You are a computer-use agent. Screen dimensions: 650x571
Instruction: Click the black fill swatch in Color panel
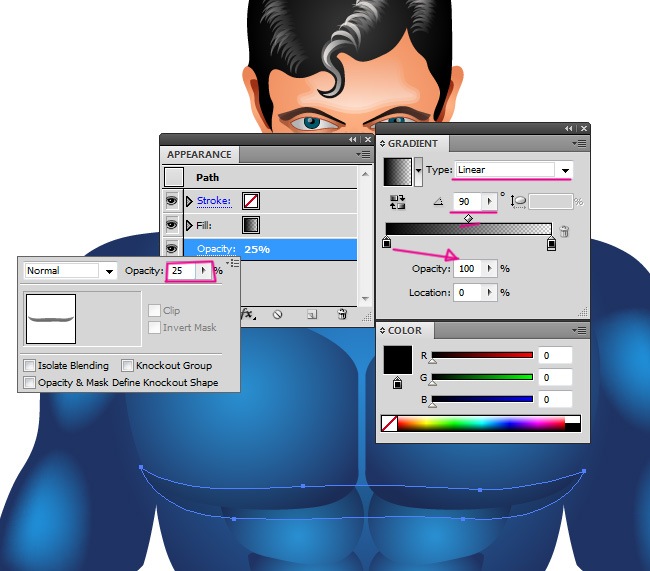pos(398,360)
